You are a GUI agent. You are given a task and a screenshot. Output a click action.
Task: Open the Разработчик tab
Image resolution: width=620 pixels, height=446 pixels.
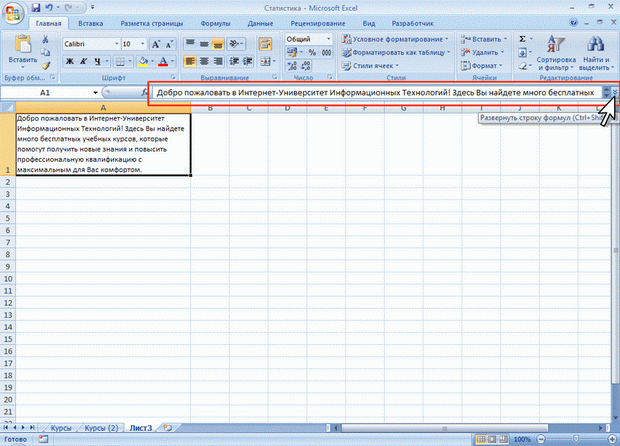(x=412, y=23)
